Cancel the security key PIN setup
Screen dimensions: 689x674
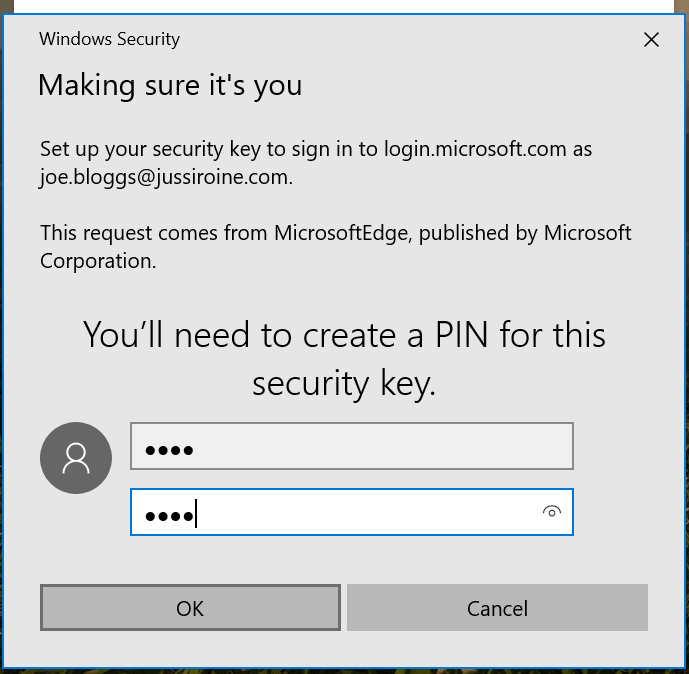click(497, 608)
